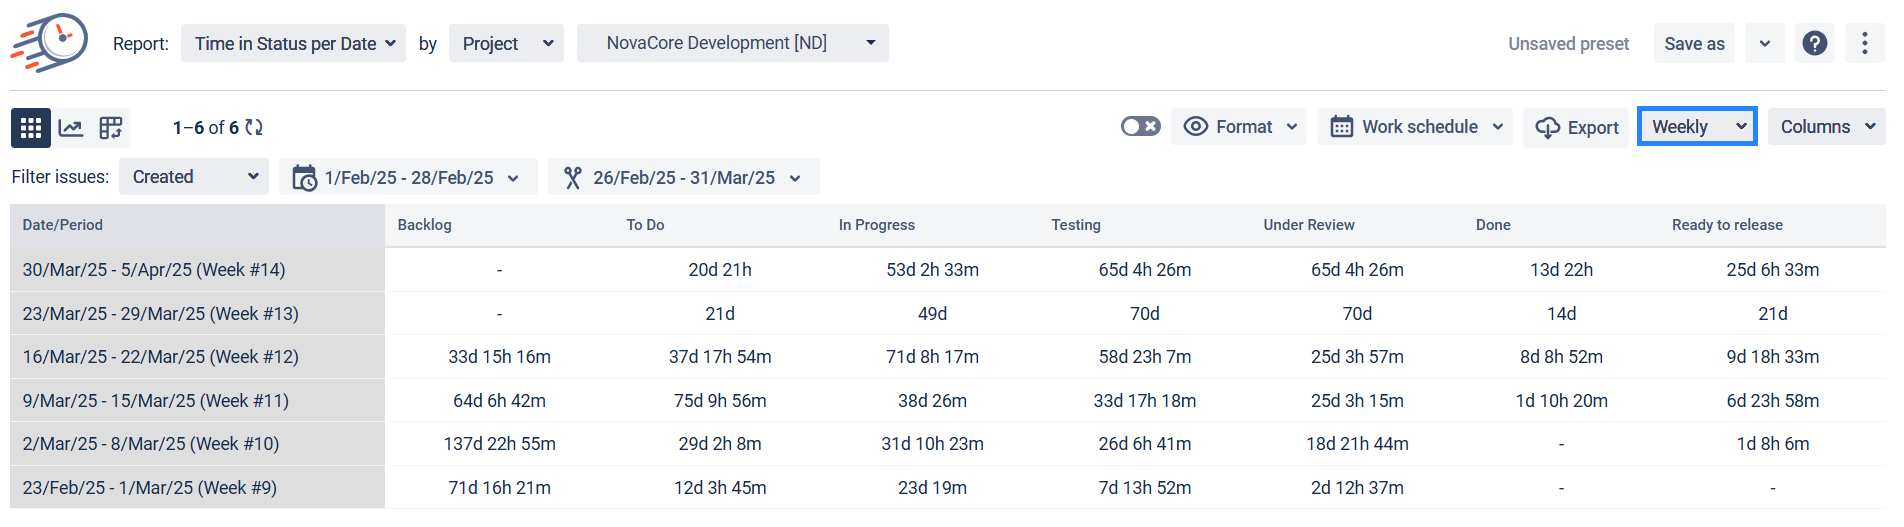The image size is (1904, 527).
Task: Click the Done value 1d 10h 20m
Action: [x=1562, y=401]
